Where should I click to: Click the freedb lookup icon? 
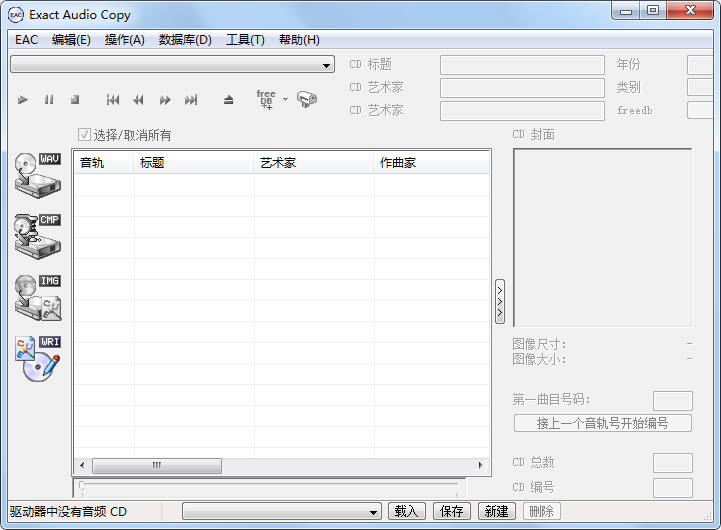(x=266, y=99)
